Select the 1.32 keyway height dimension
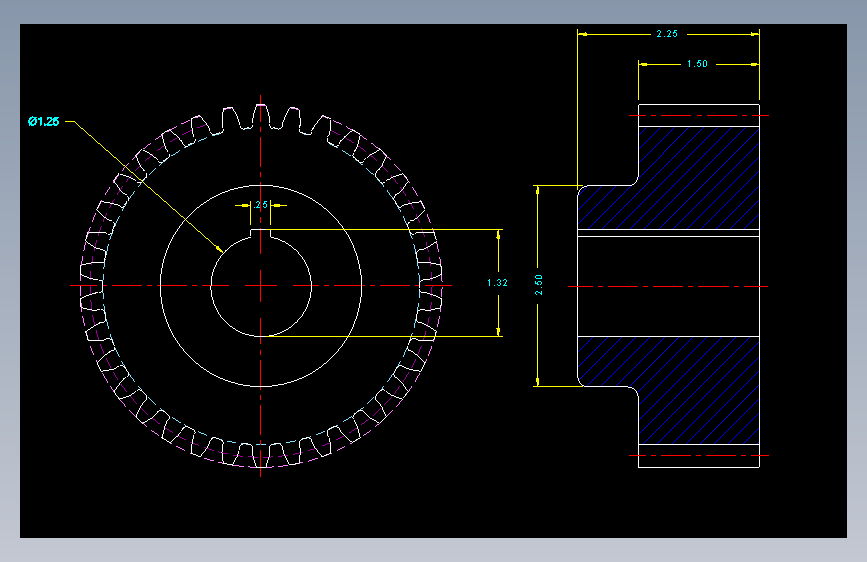 497,283
